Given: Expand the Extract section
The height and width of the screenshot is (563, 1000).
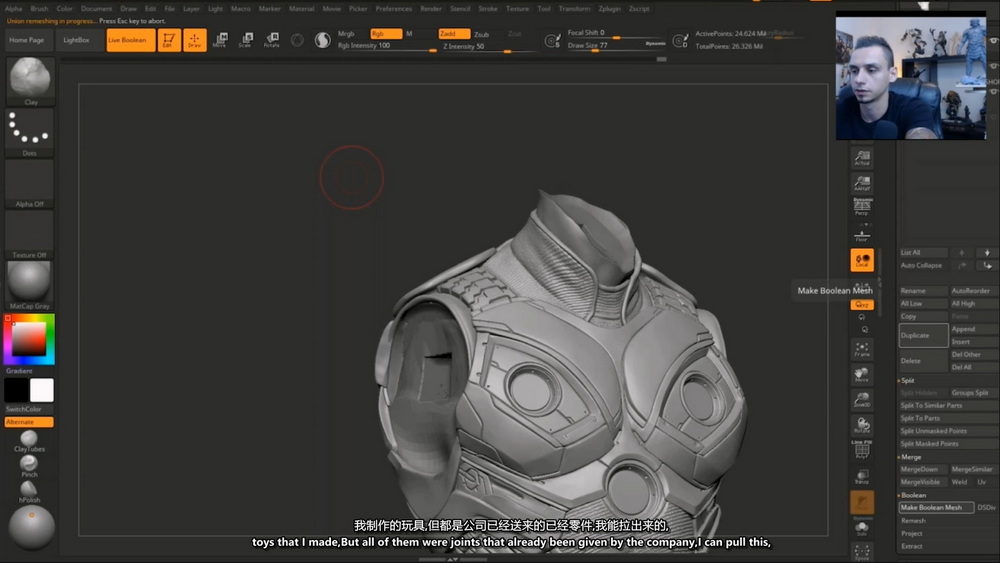Looking at the screenshot, I should (912, 546).
